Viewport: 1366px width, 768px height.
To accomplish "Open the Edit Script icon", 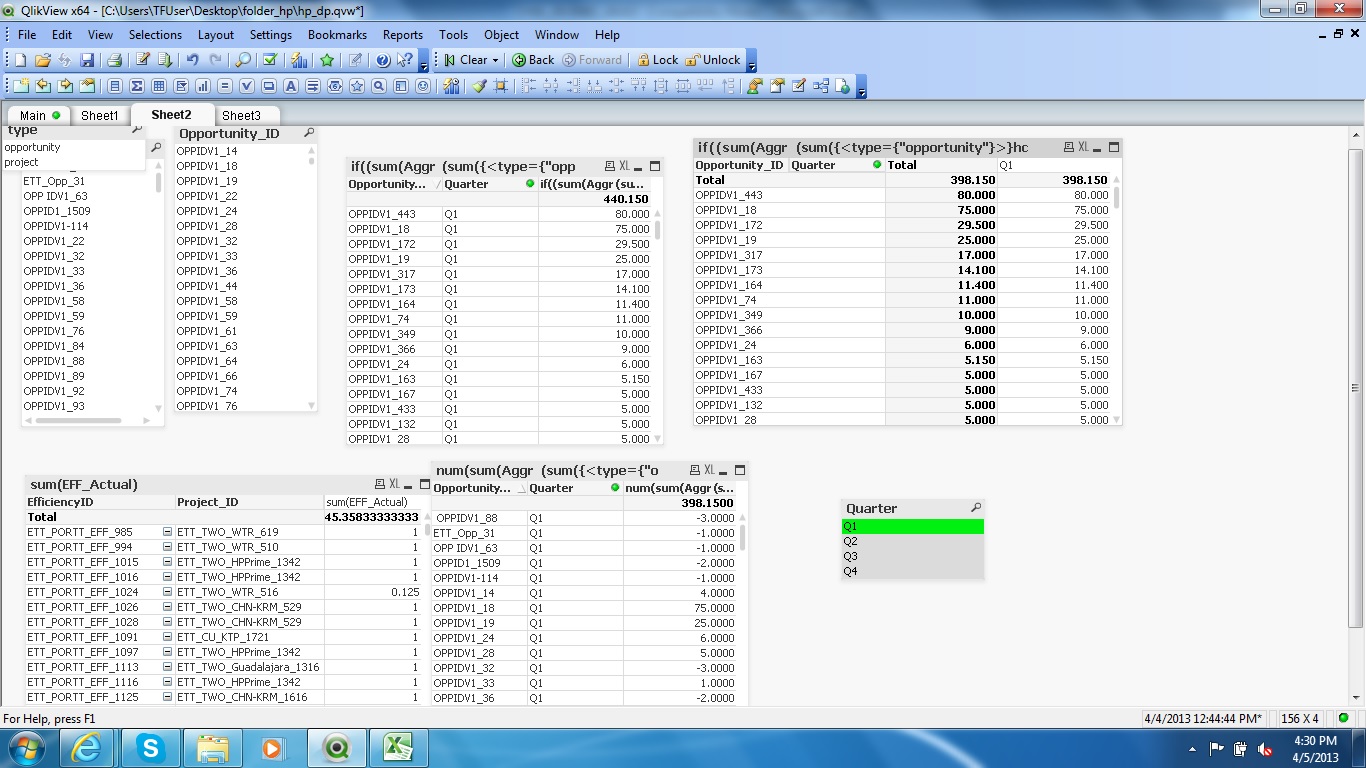I will coord(143,60).
